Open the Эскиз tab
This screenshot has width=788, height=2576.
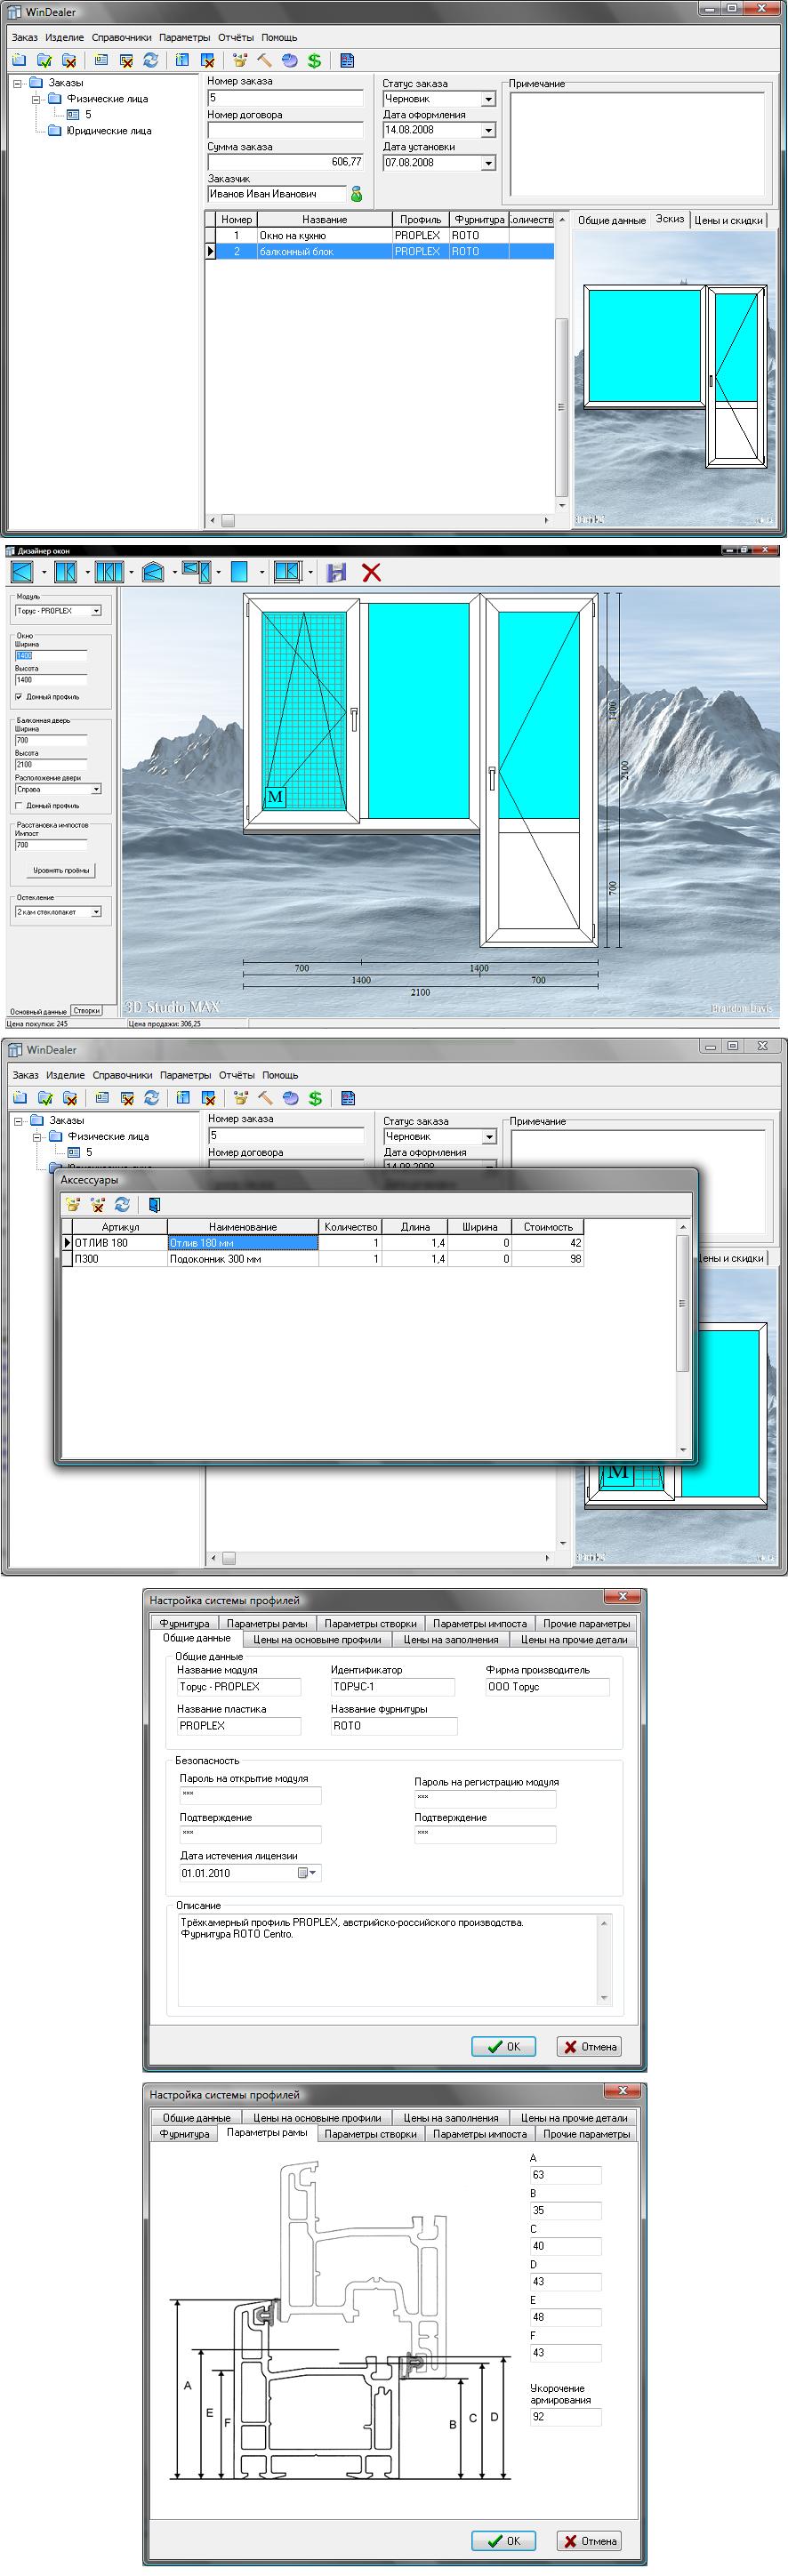[669, 219]
